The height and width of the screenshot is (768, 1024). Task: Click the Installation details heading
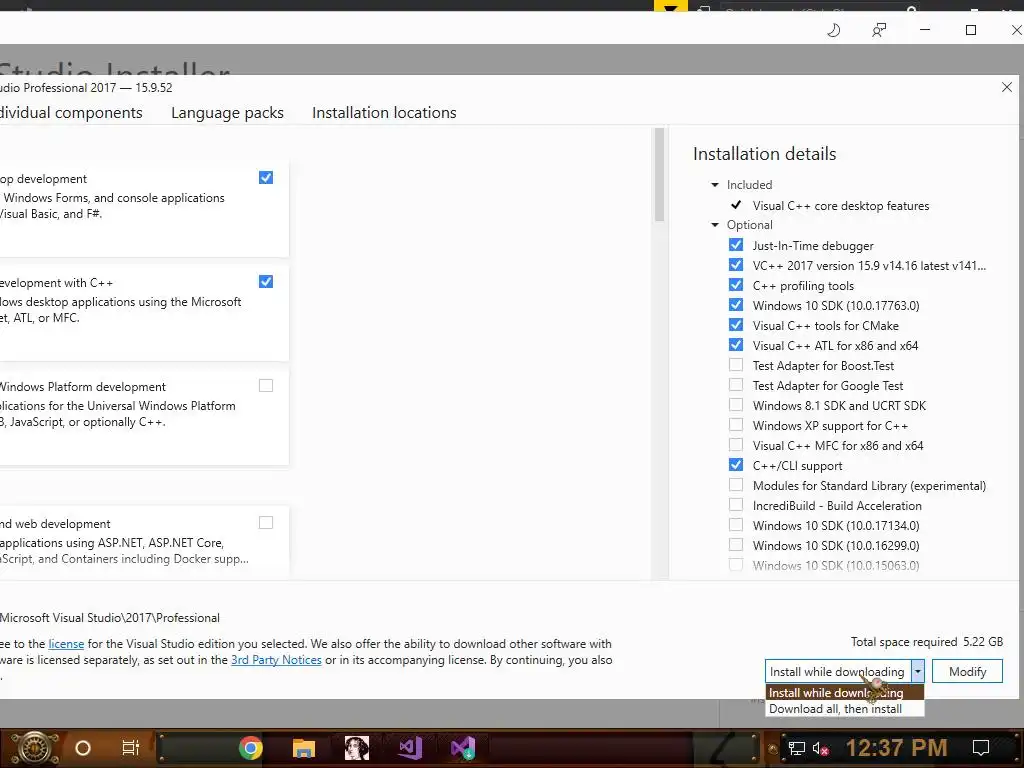pos(764,154)
